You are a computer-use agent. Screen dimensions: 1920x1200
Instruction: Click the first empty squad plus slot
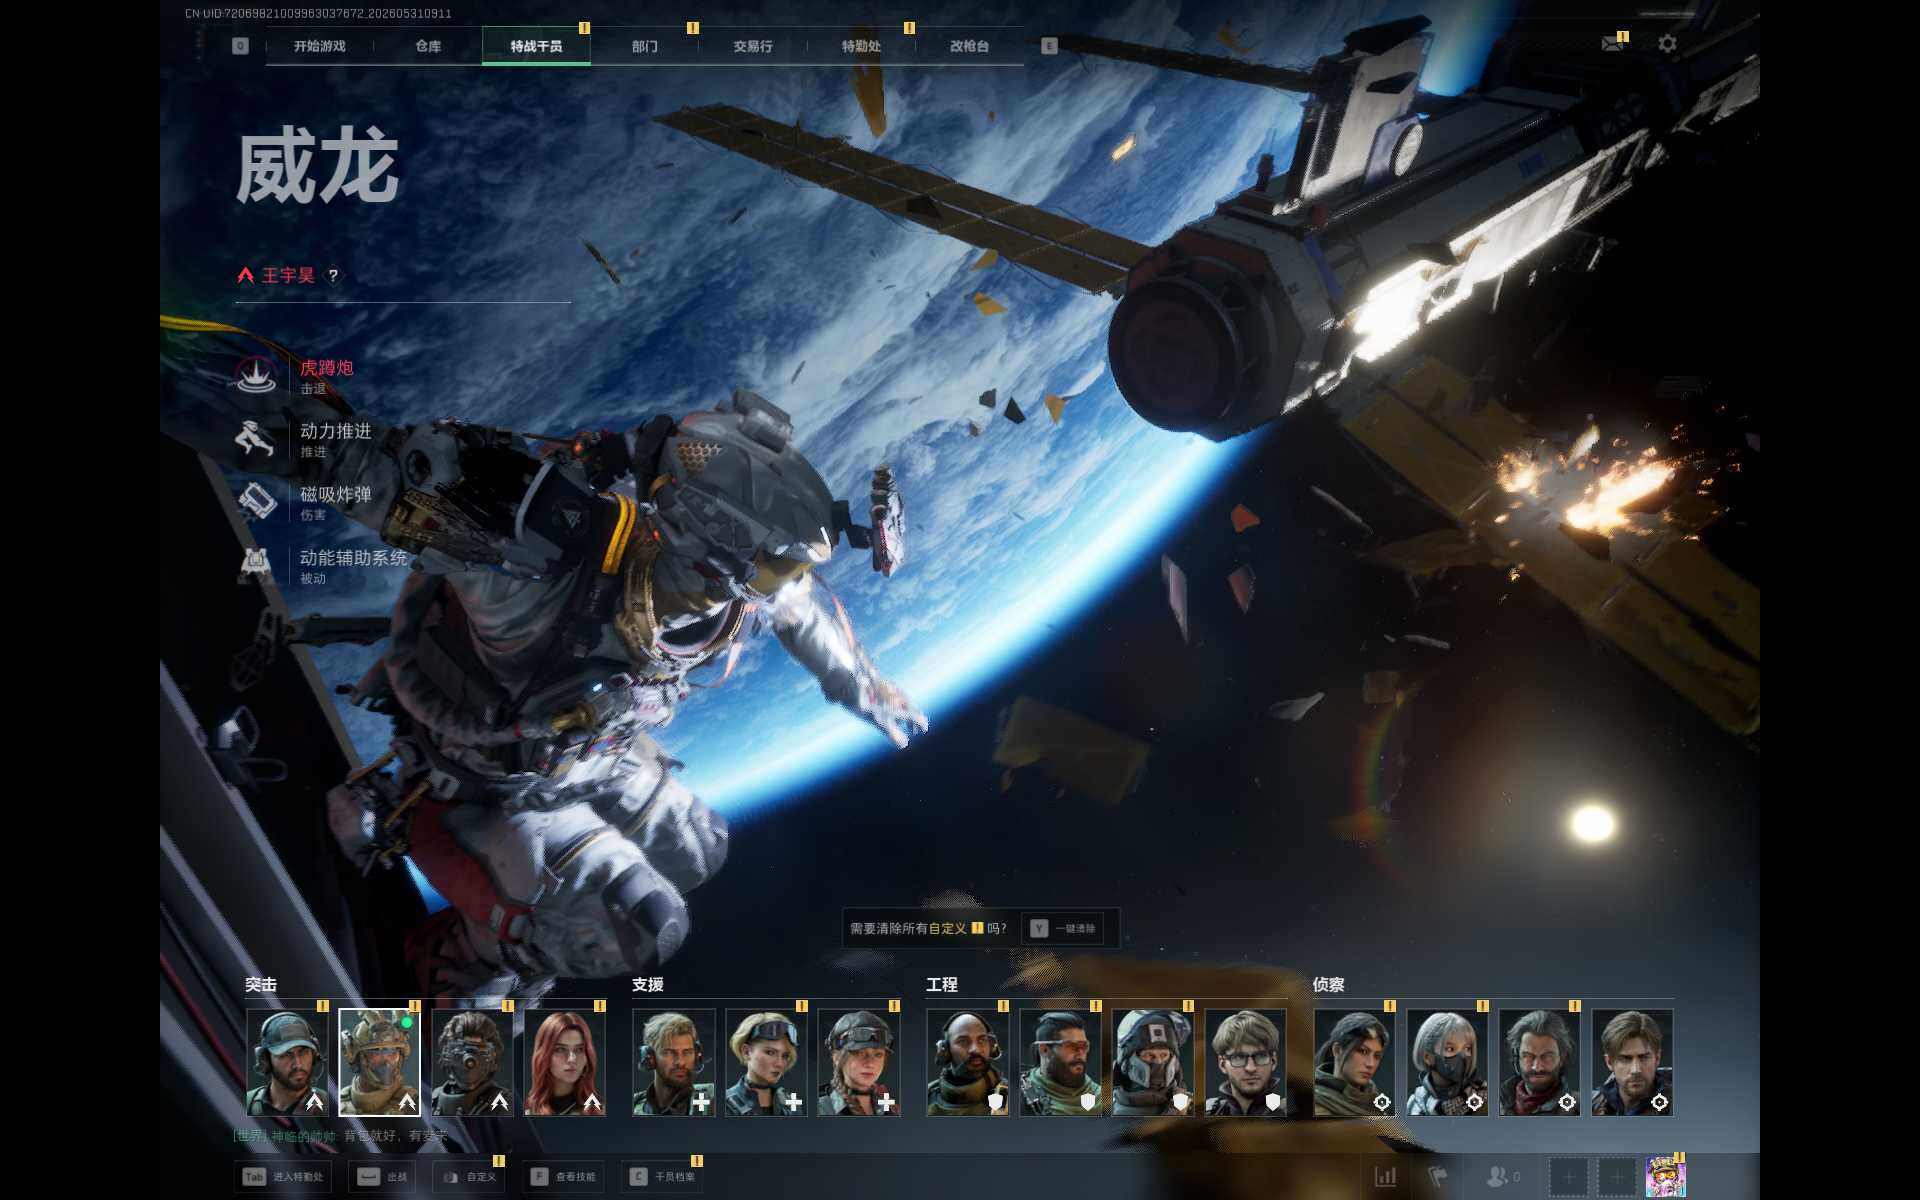pos(1568,1177)
